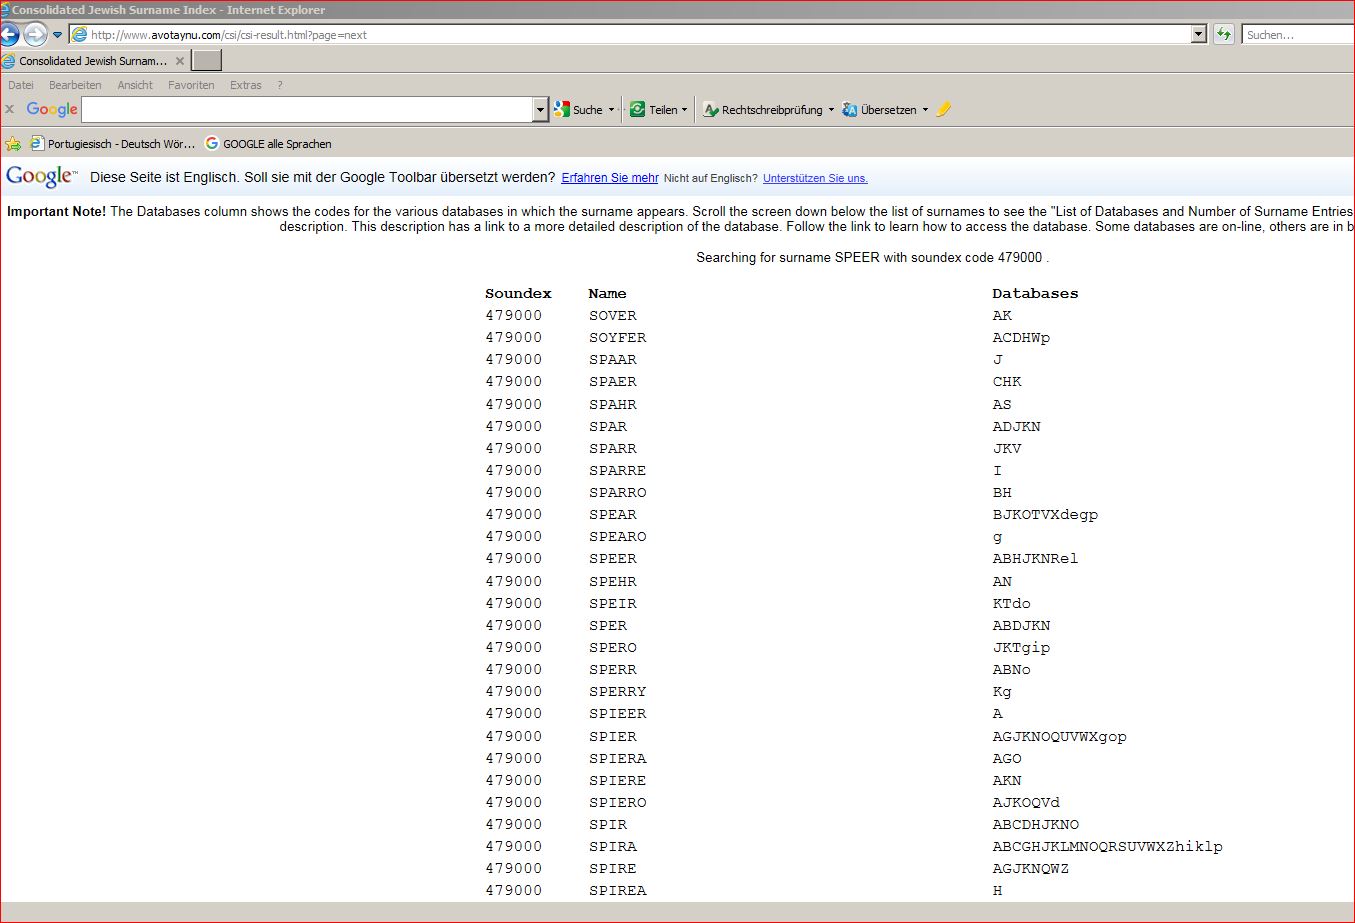Click the Google Toolbar search field
This screenshot has height=923, width=1355.
[x=308, y=109]
